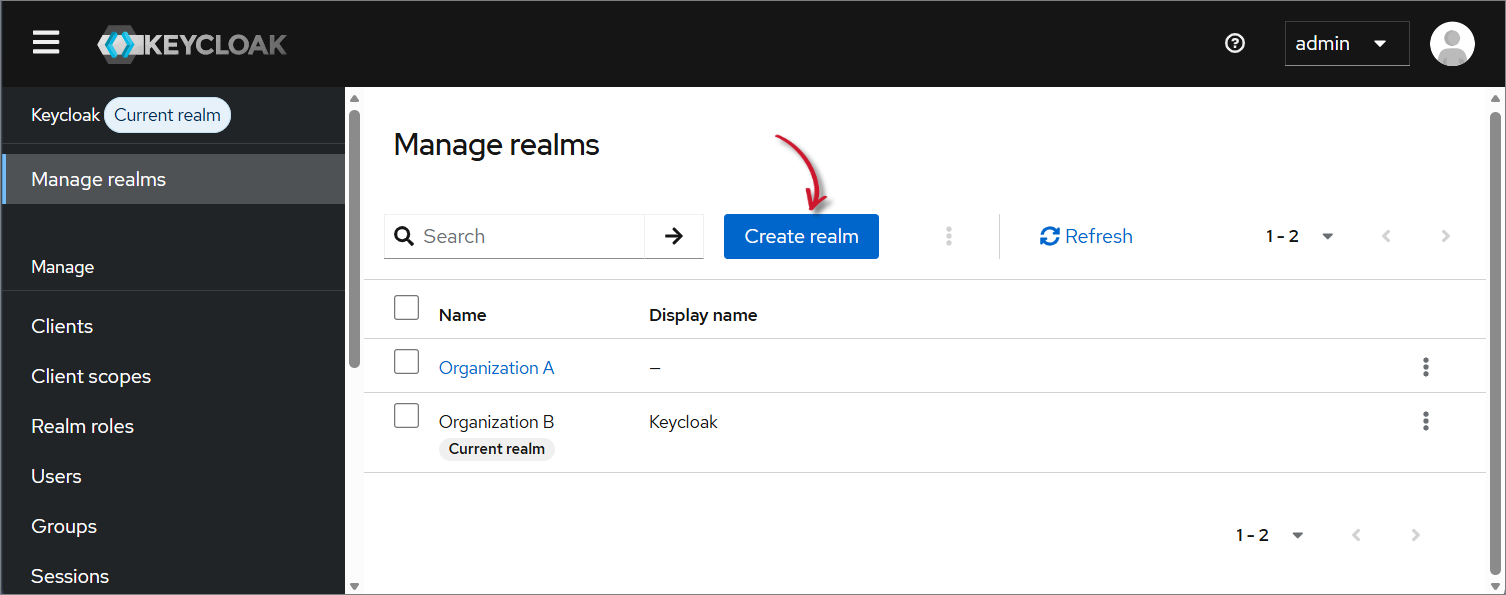Viewport: 1506px width, 595px height.
Task: Select Manage realms in the sidebar
Action: (x=174, y=179)
